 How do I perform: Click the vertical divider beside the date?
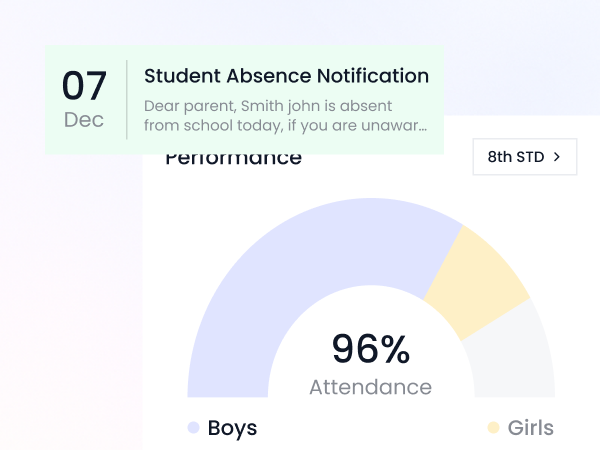[127, 100]
